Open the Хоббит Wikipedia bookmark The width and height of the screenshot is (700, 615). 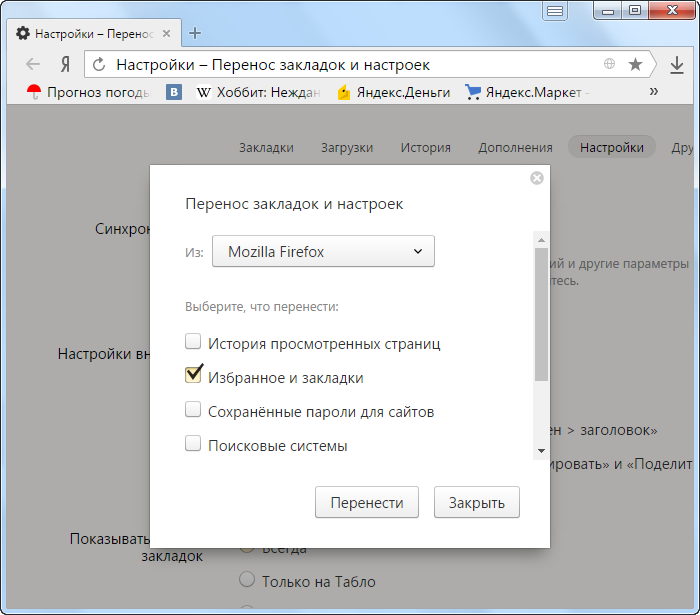tap(259, 92)
